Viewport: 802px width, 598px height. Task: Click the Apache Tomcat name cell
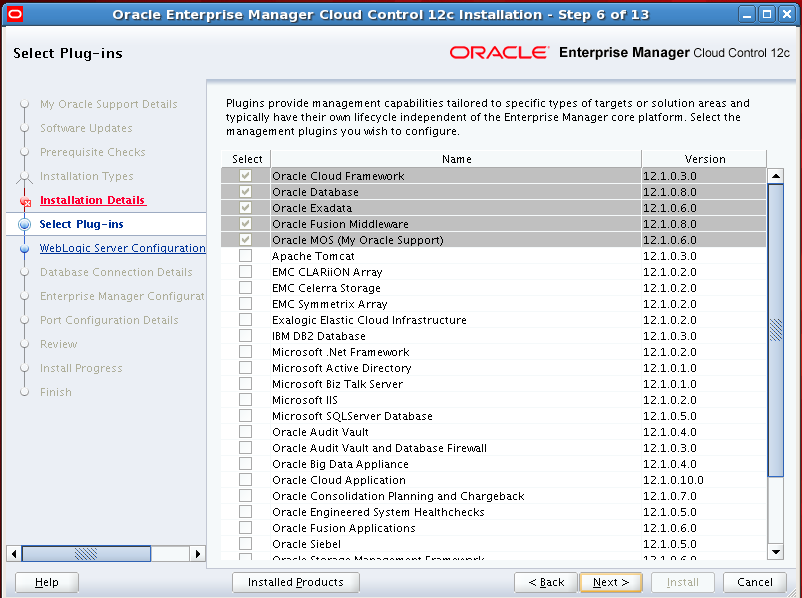456,256
